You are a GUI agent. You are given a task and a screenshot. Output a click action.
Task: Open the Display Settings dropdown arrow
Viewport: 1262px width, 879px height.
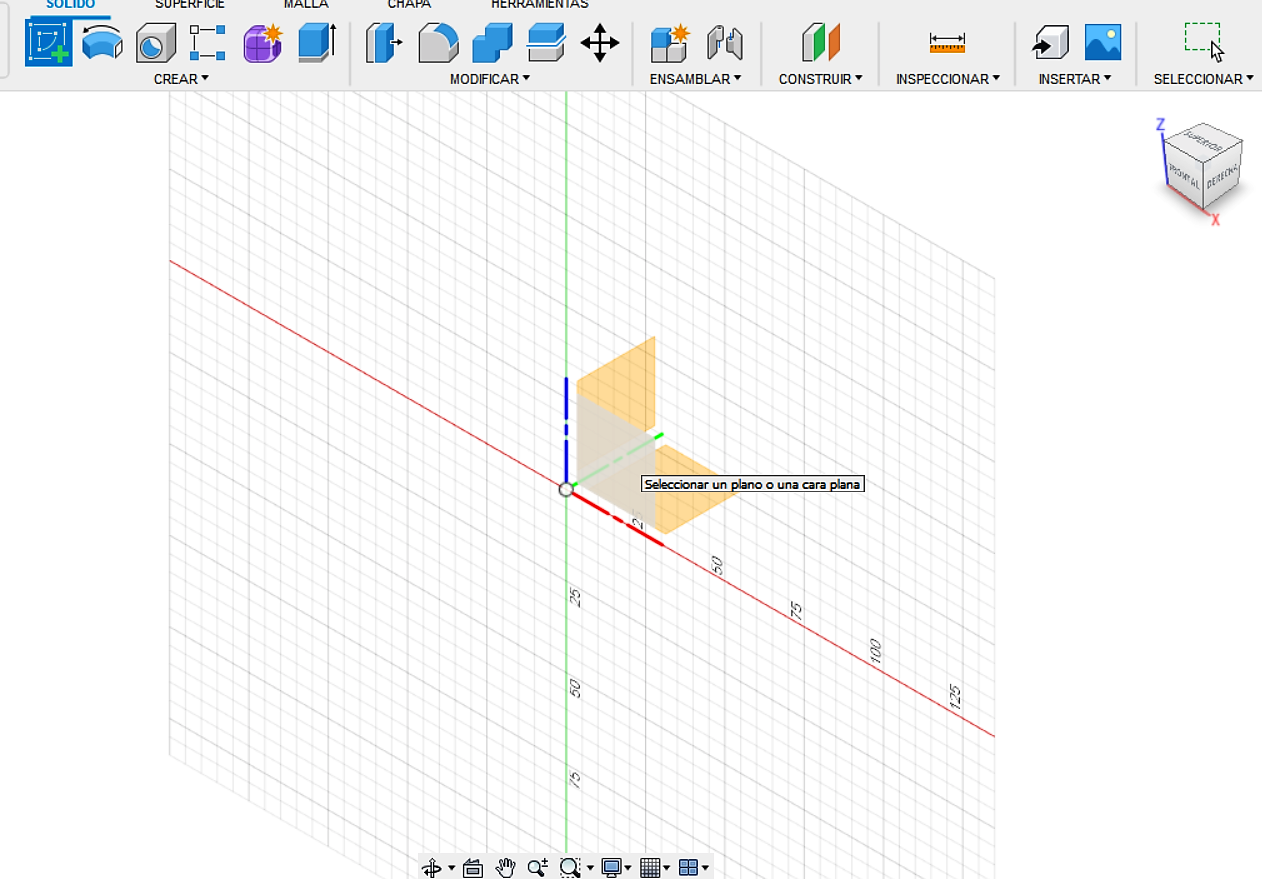(629, 869)
